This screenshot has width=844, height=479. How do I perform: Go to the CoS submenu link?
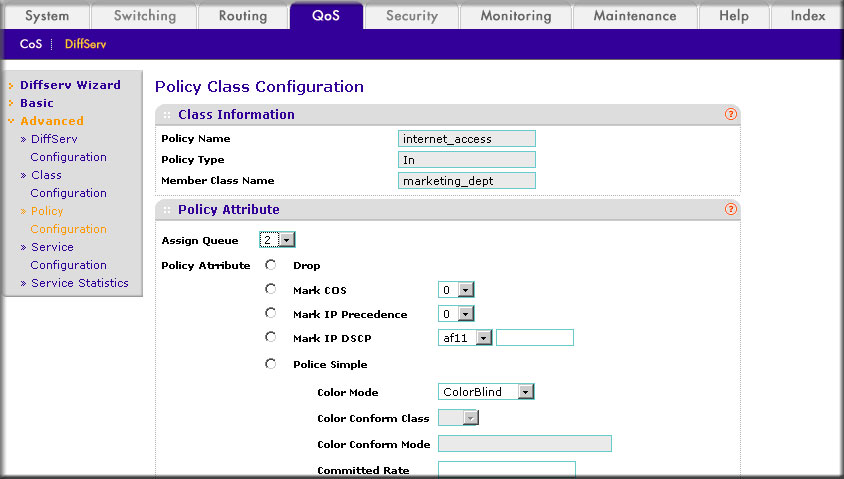(x=31, y=44)
